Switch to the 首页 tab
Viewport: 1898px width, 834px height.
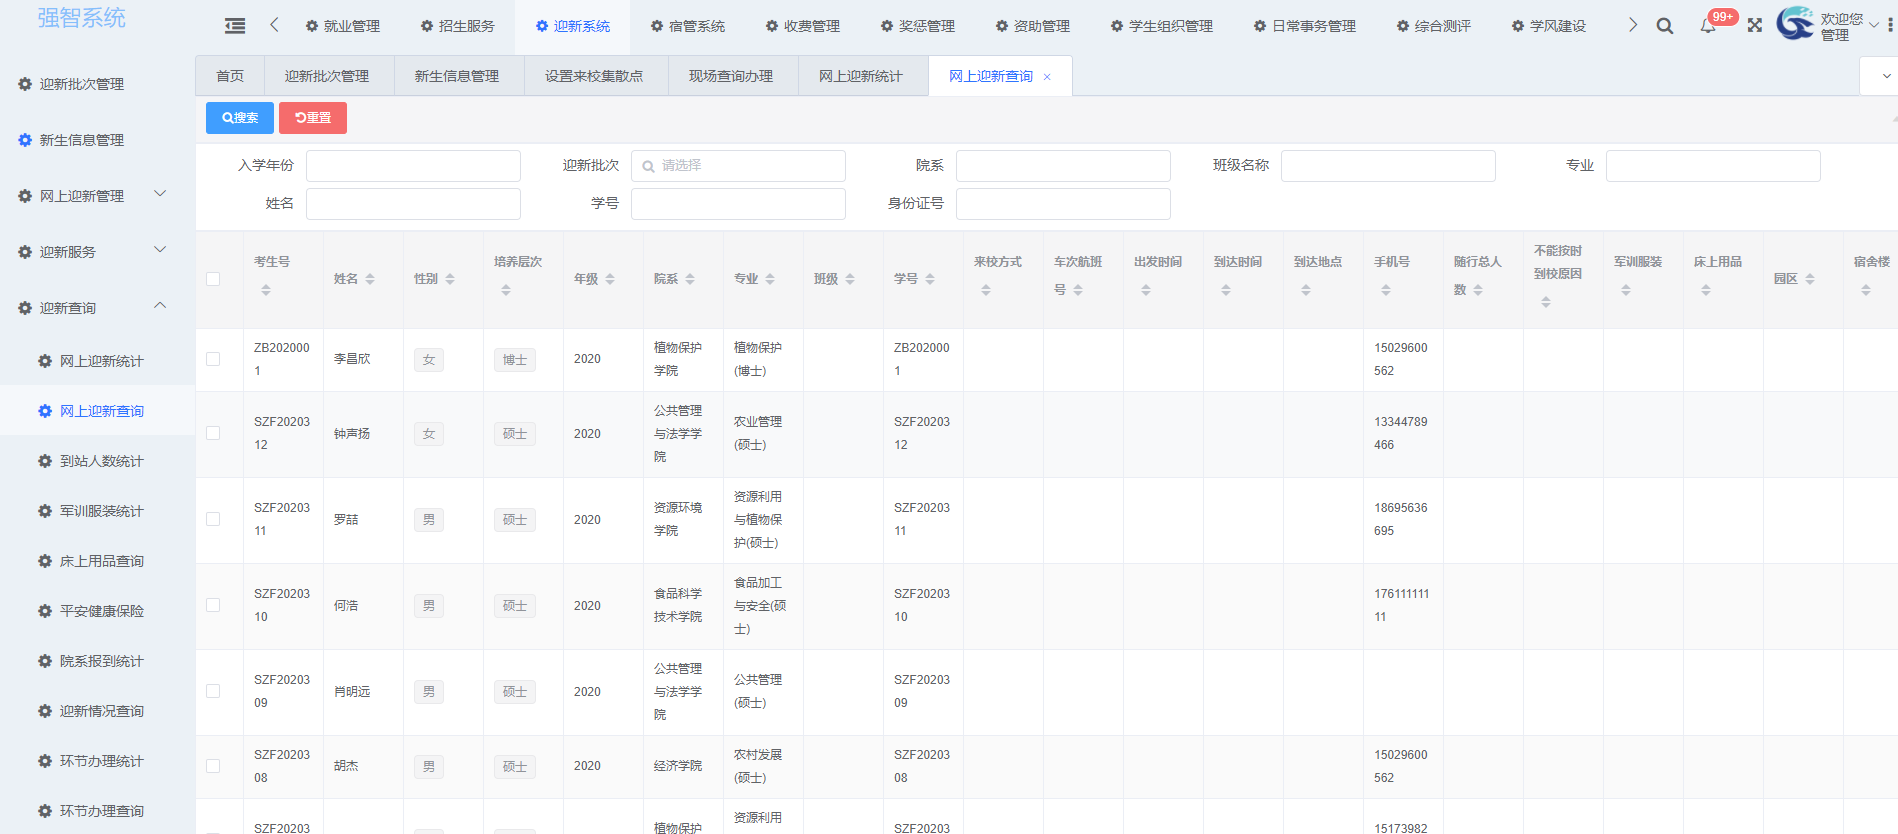coord(230,76)
